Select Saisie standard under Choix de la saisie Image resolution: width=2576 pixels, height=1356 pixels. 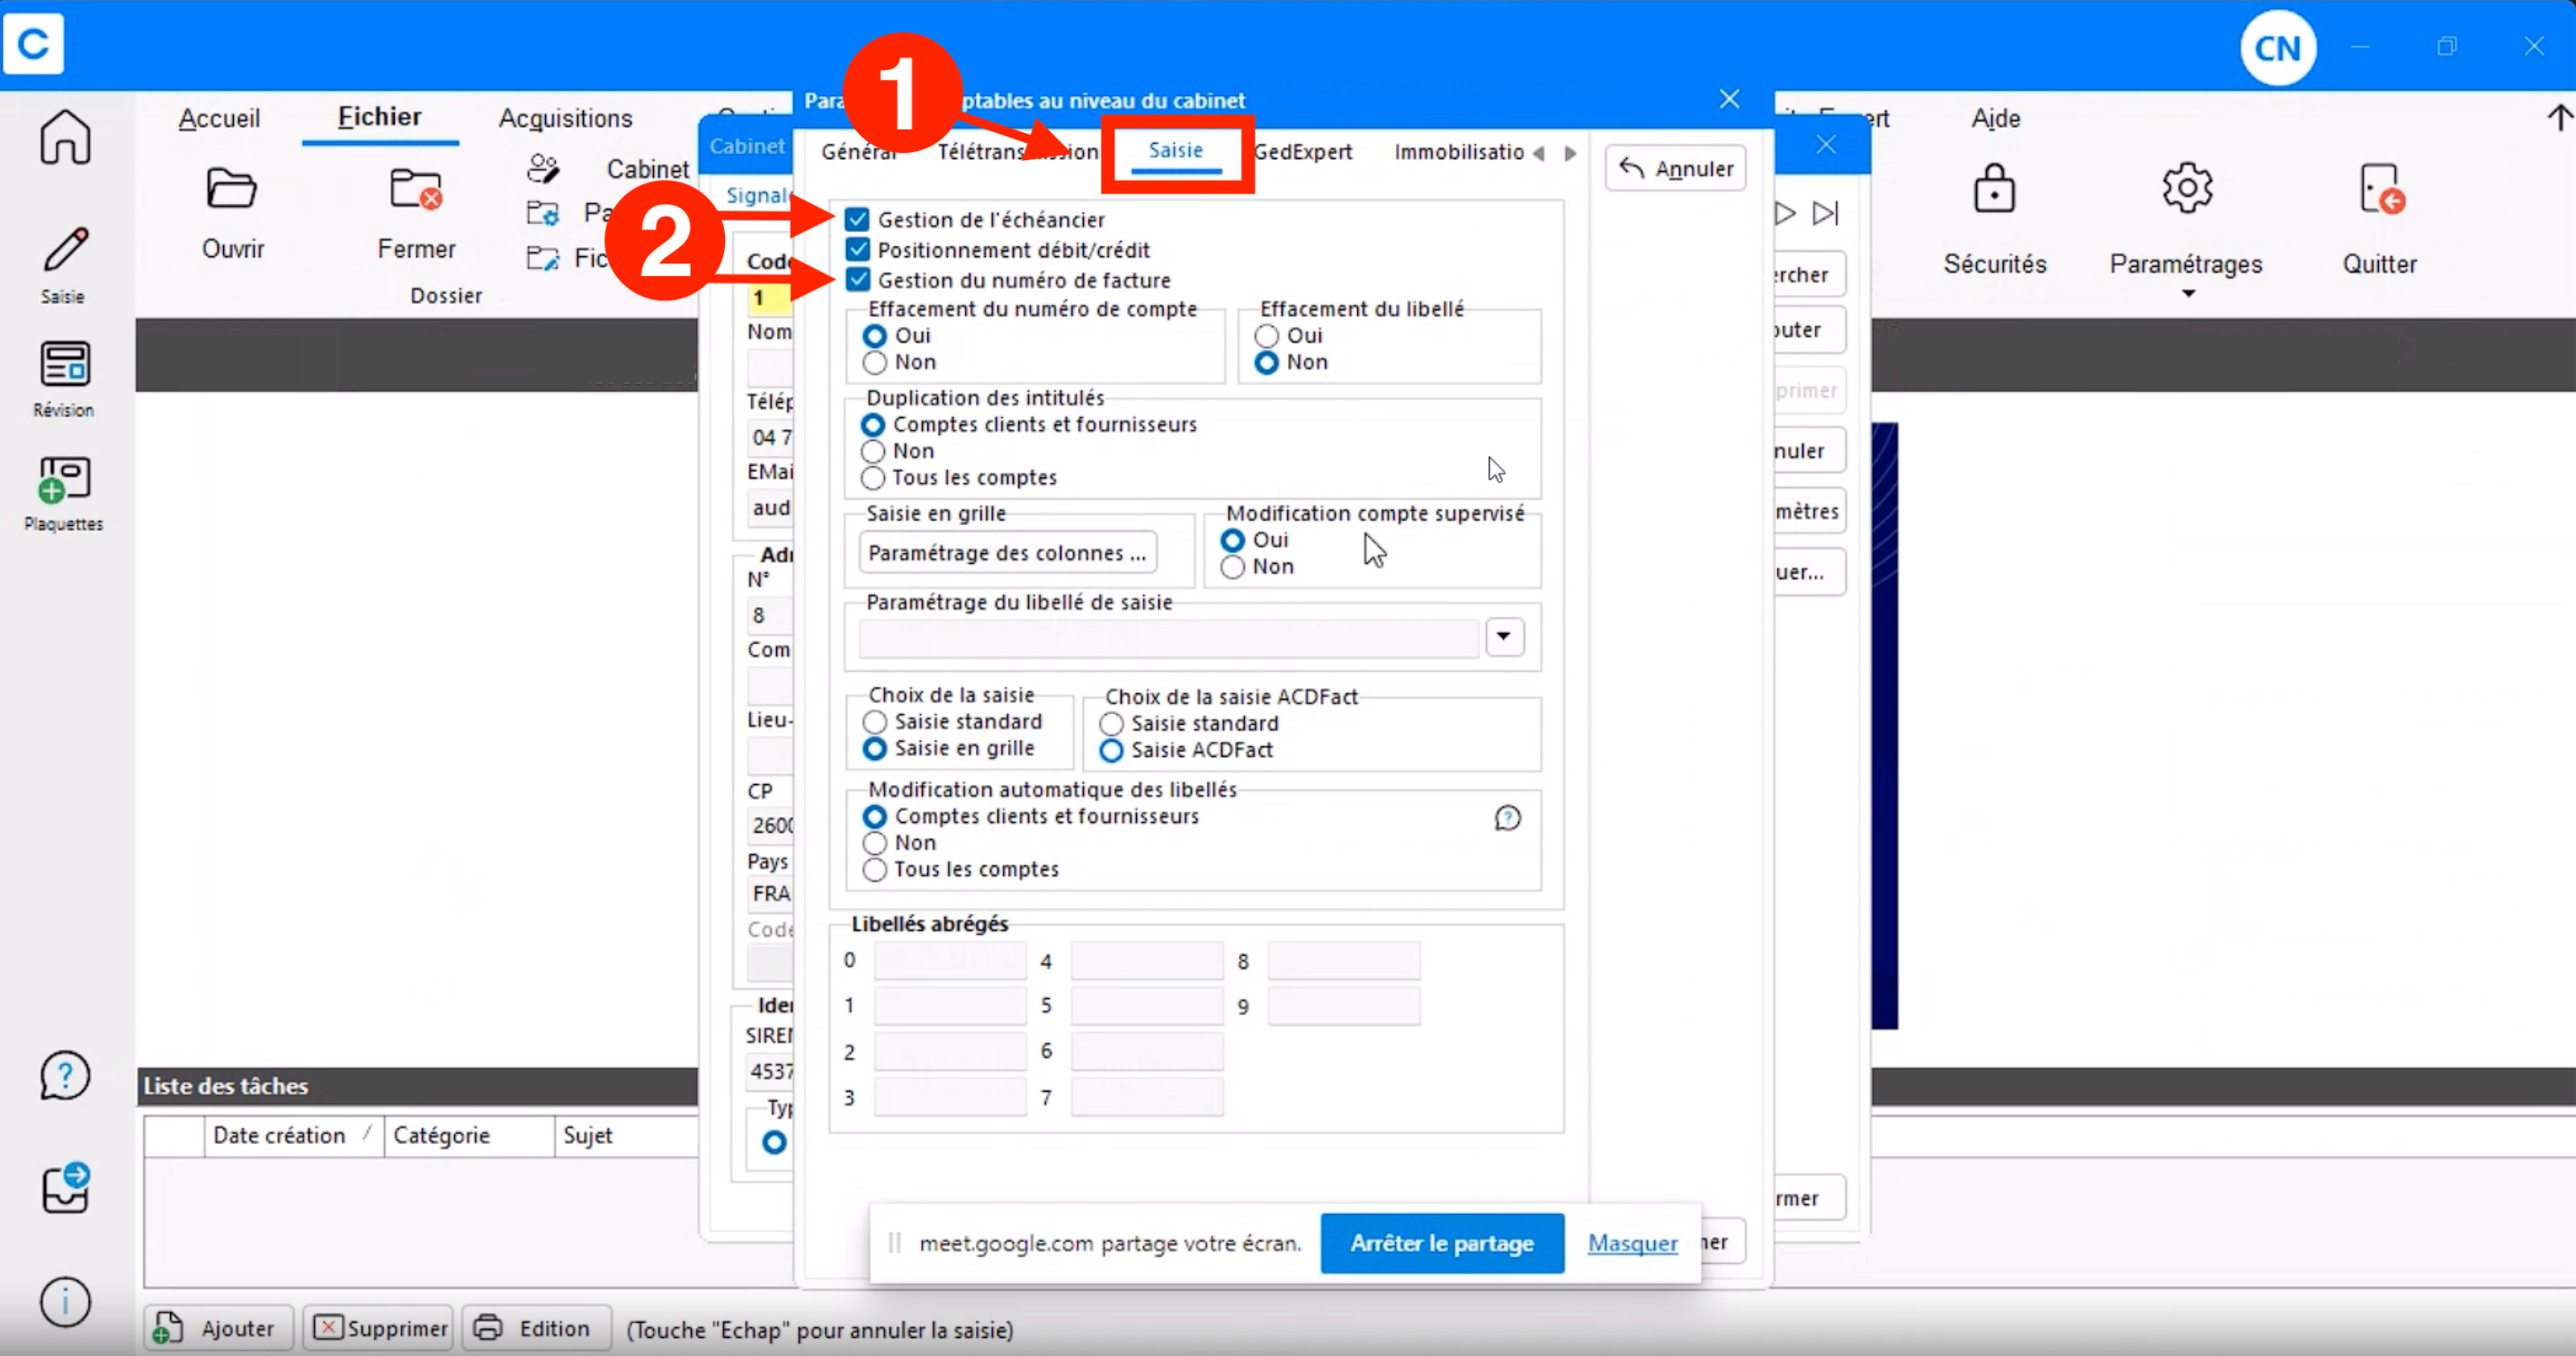874,722
